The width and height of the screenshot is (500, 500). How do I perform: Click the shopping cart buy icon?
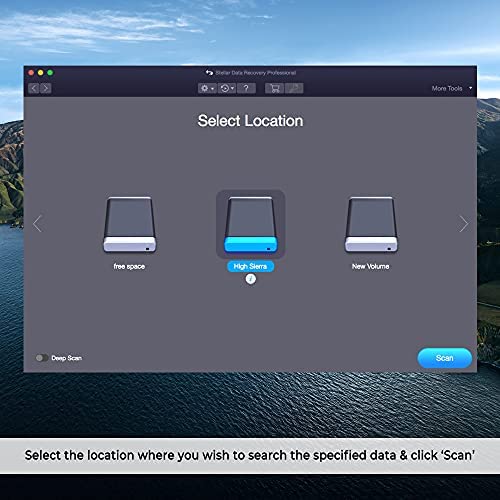tap(275, 88)
